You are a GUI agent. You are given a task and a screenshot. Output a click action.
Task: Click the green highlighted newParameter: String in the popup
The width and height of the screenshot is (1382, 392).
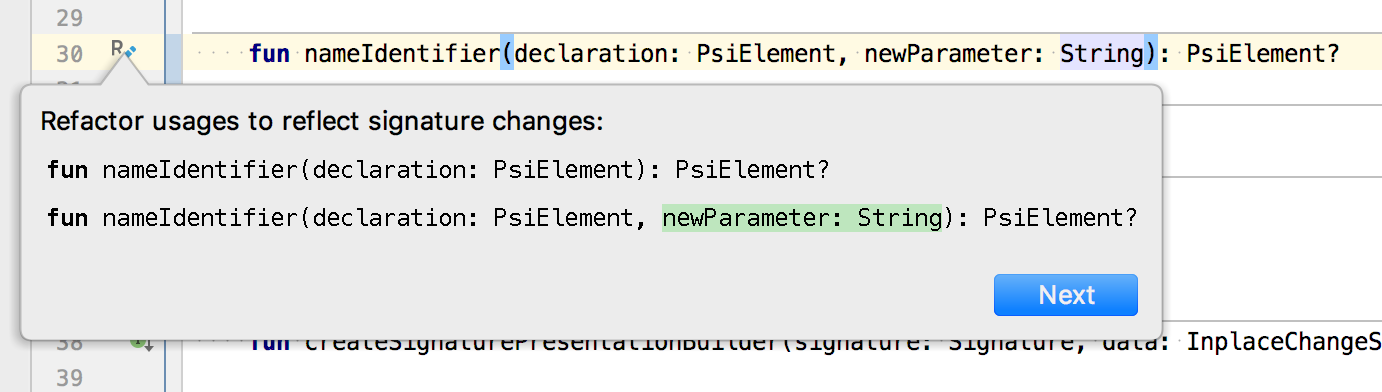(x=803, y=217)
